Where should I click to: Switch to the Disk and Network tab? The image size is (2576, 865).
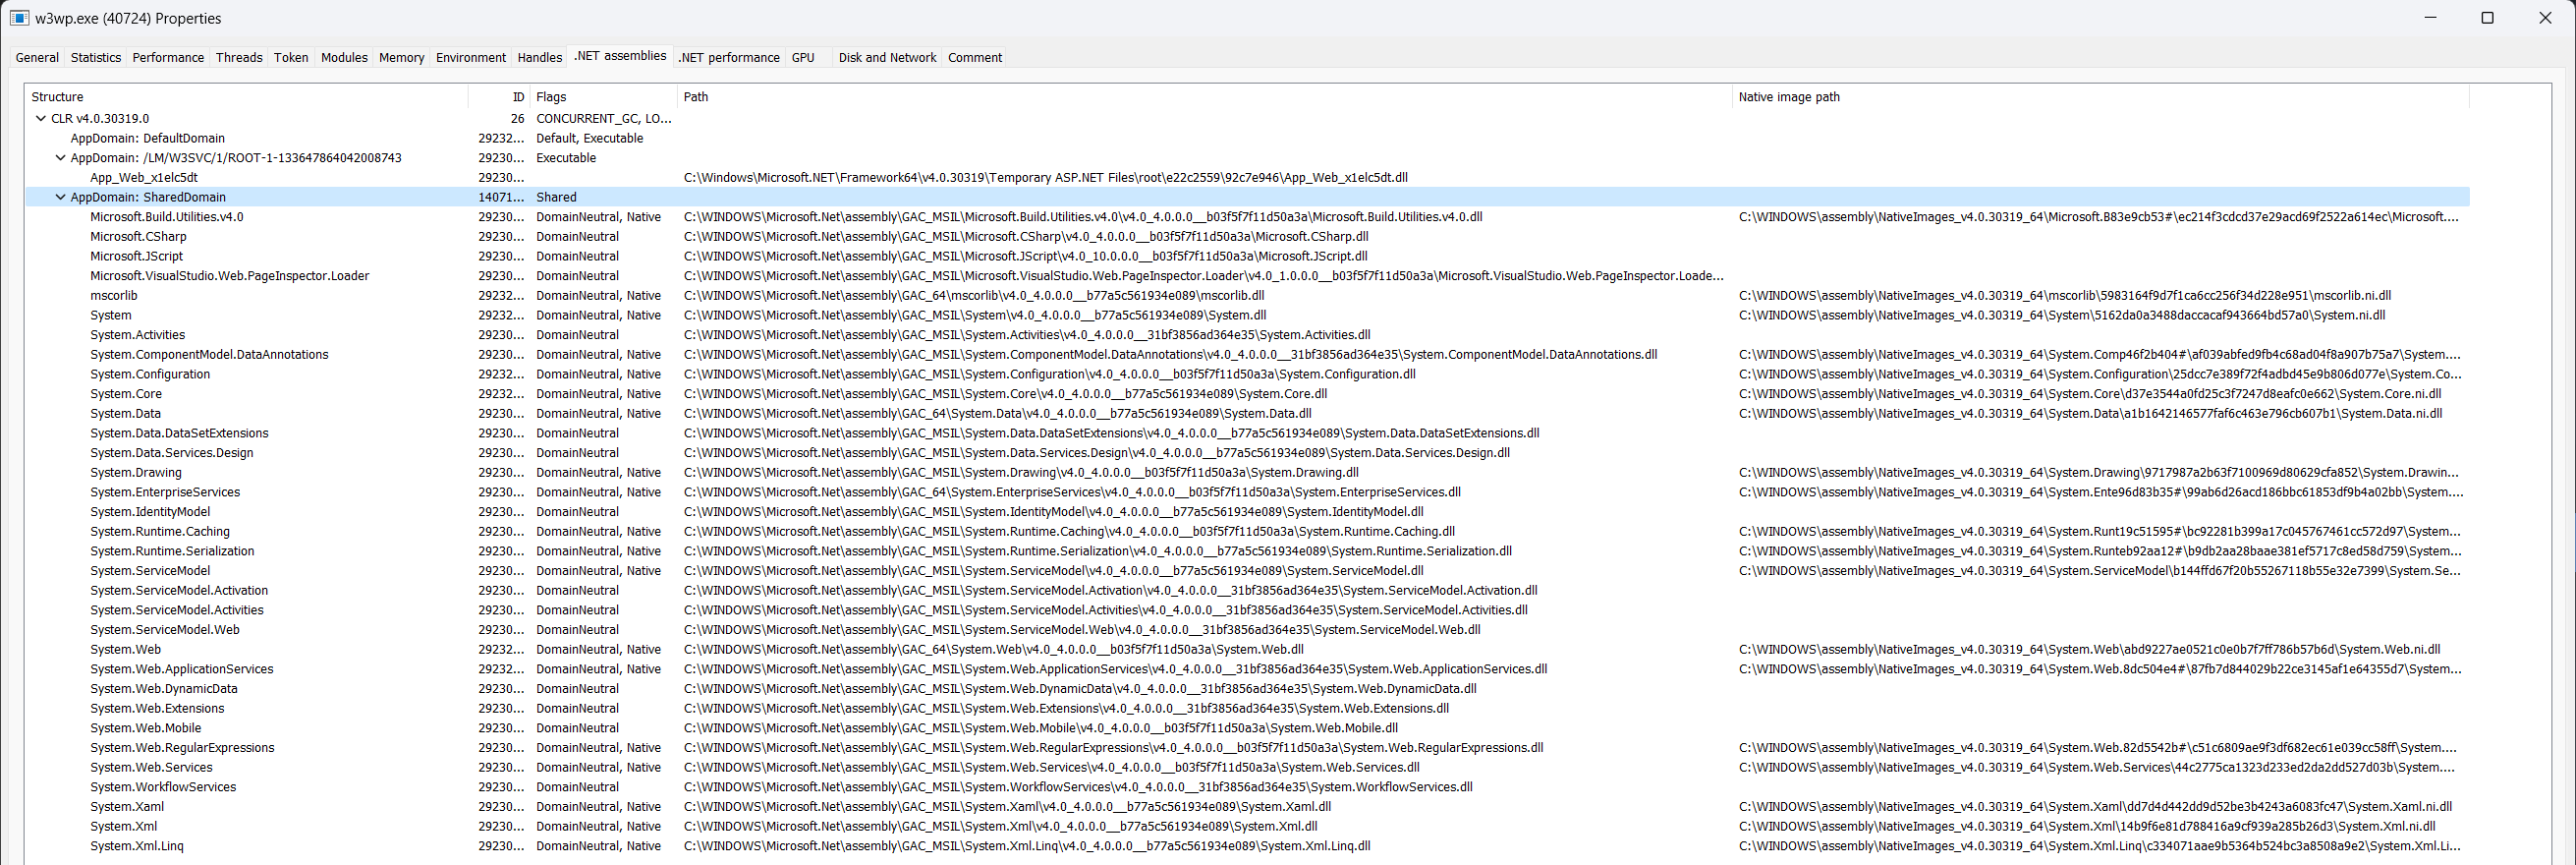(887, 57)
